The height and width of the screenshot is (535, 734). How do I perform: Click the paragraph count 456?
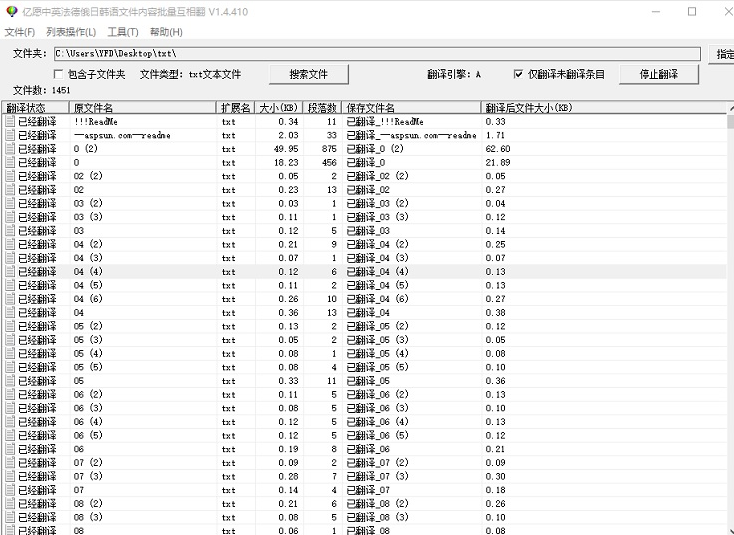tap(329, 162)
